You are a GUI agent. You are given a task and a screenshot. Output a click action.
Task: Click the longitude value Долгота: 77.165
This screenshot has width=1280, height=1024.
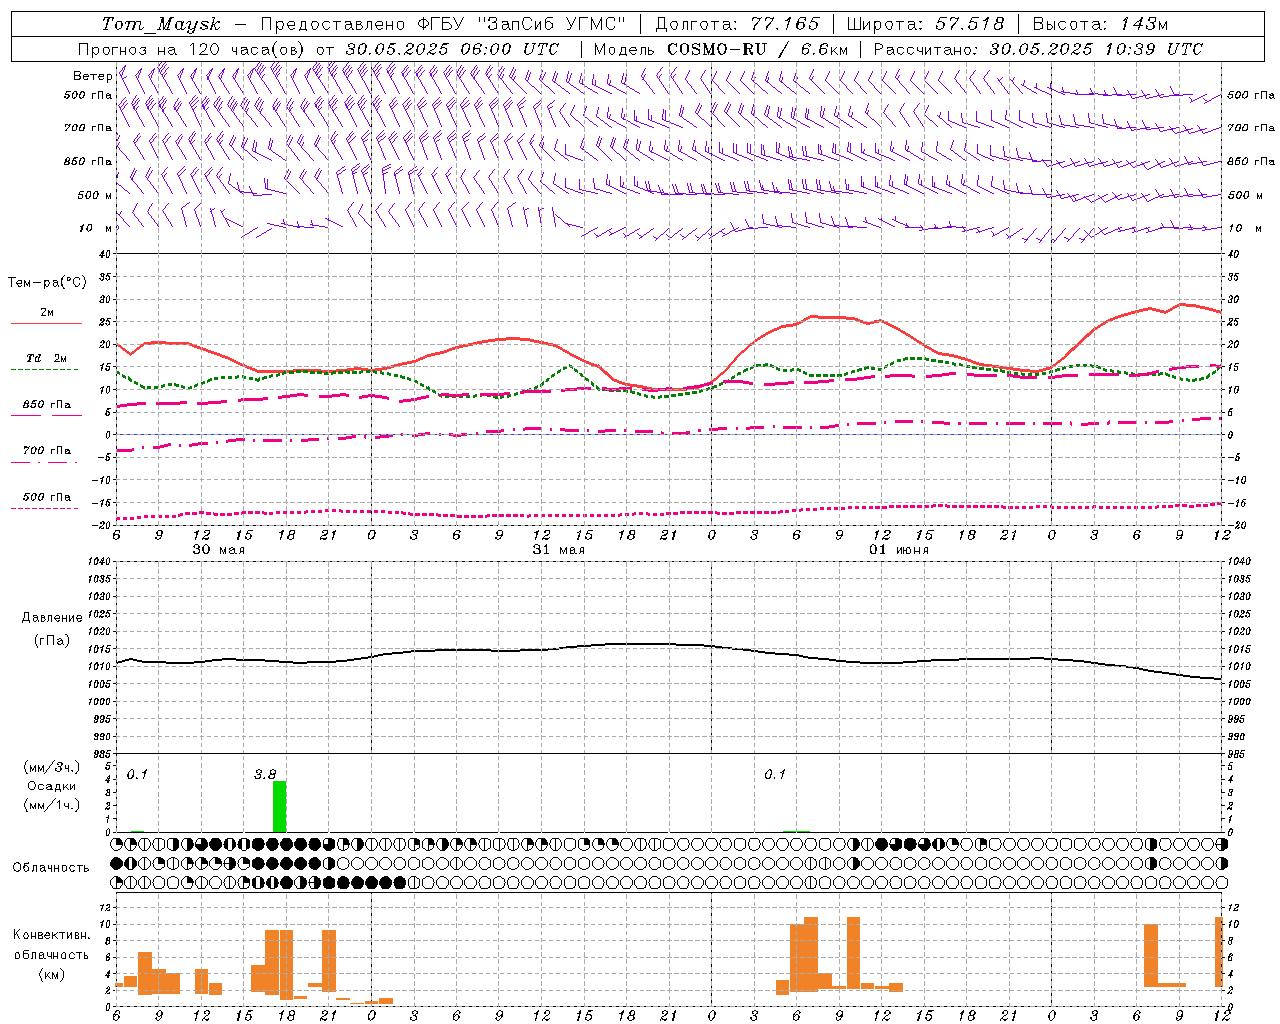click(737, 24)
